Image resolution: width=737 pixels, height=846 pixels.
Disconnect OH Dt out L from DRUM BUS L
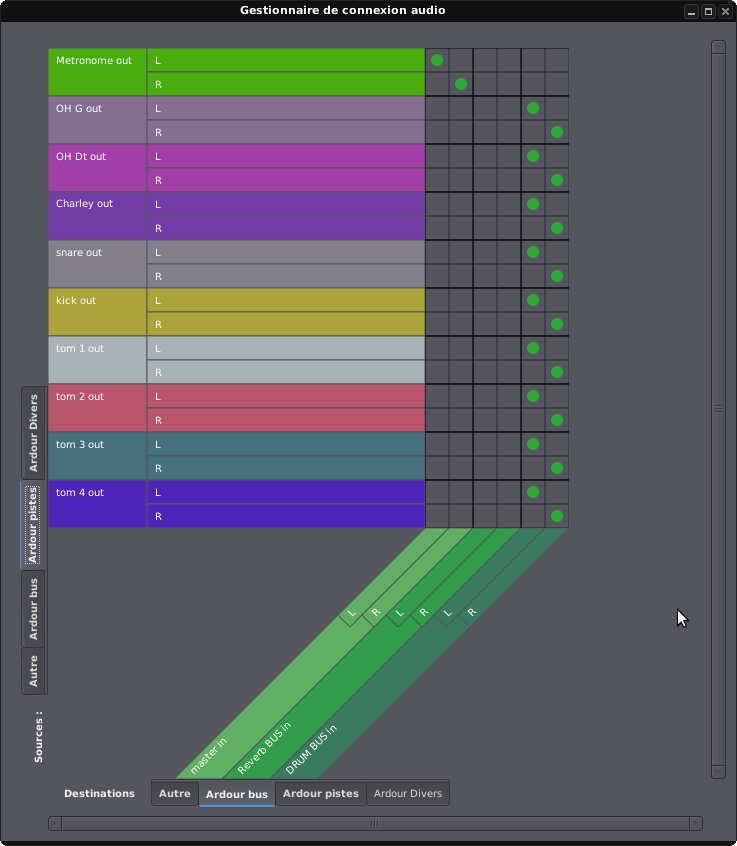pos(533,156)
